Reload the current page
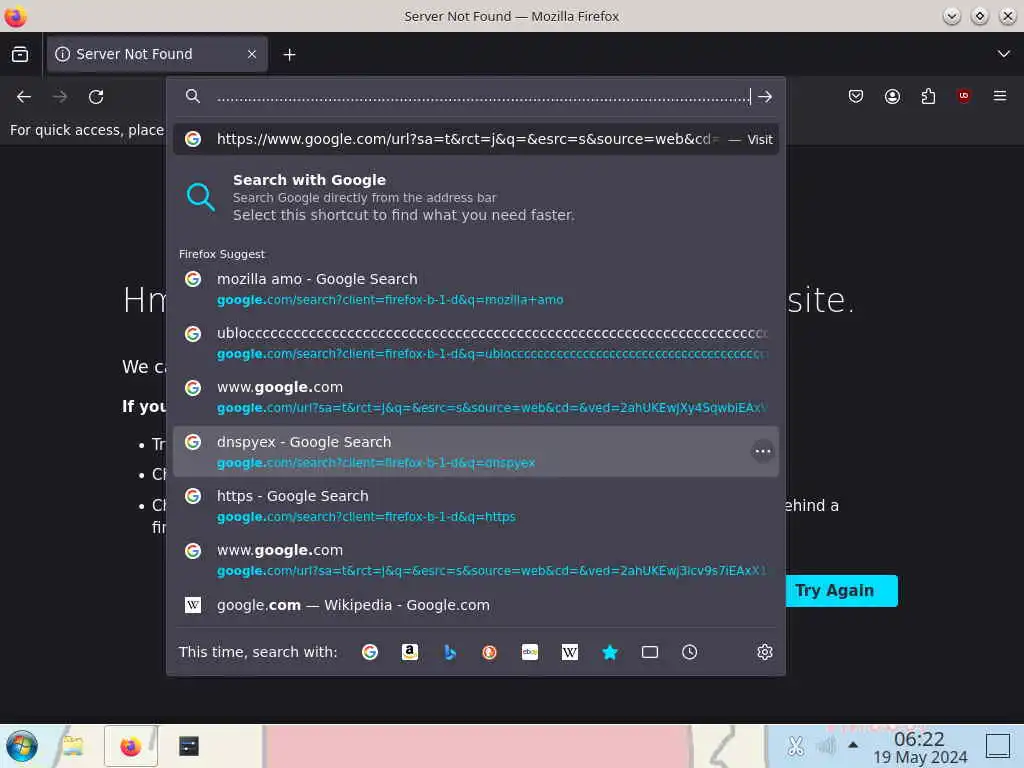 point(96,97)
